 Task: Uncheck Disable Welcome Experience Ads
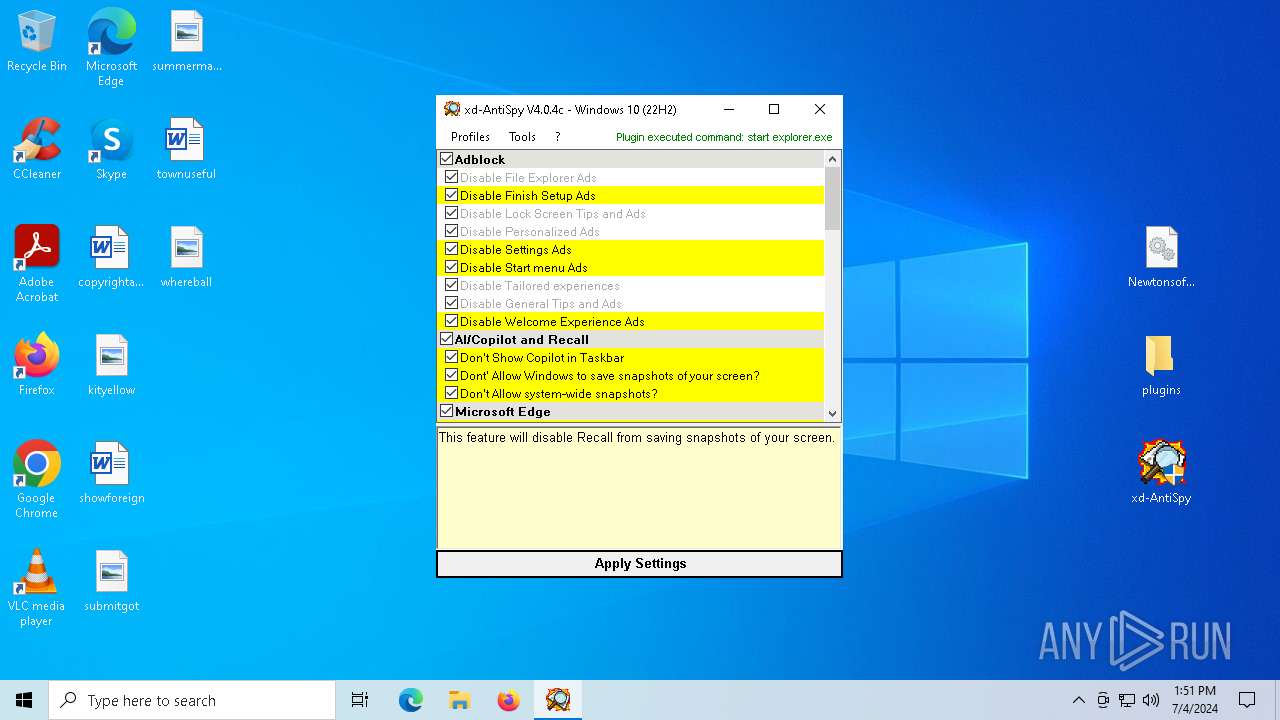pyautogui.click(x=451, y=321)
